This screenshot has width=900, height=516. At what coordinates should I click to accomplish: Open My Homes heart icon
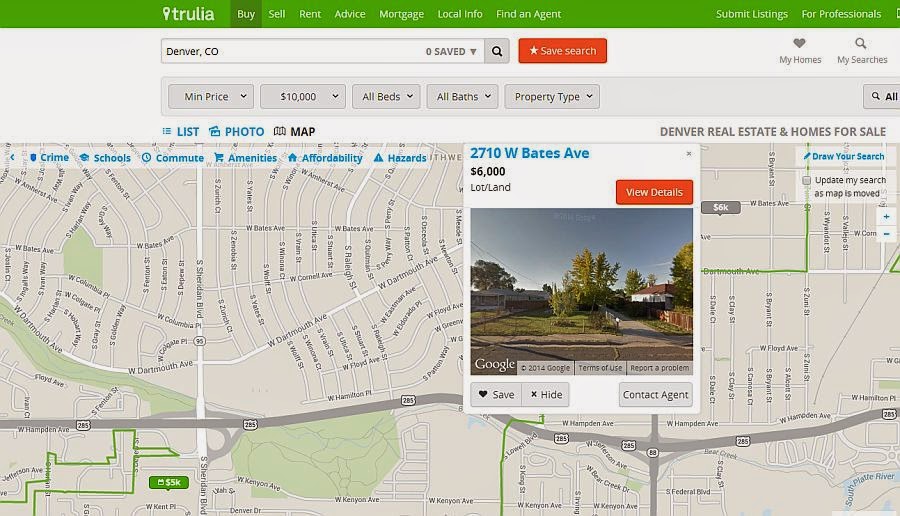pyautogui.click(x=800, y=43)
